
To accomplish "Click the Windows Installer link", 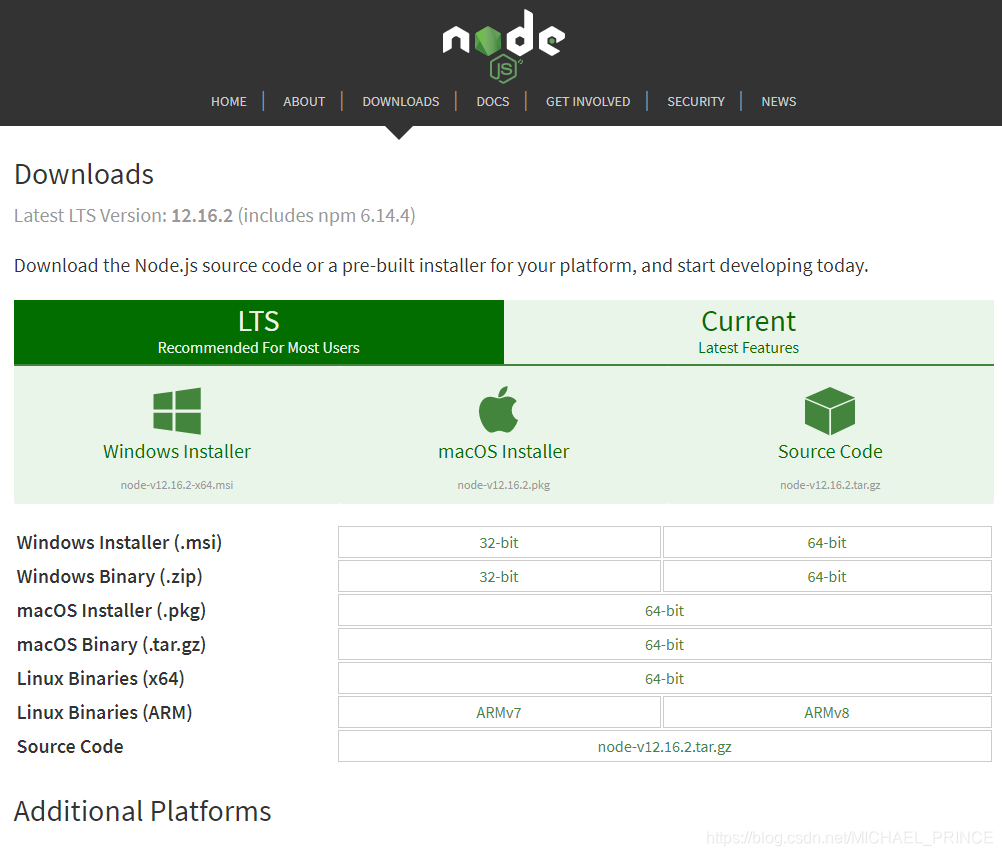I will (x=177, y=452).
